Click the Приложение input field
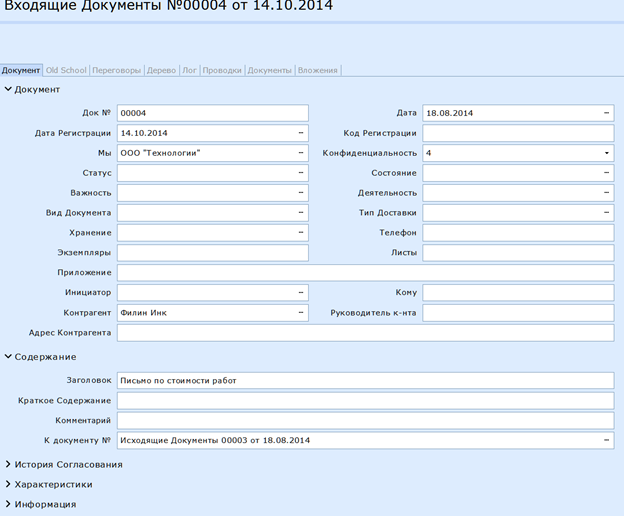 tap(365, 273)
